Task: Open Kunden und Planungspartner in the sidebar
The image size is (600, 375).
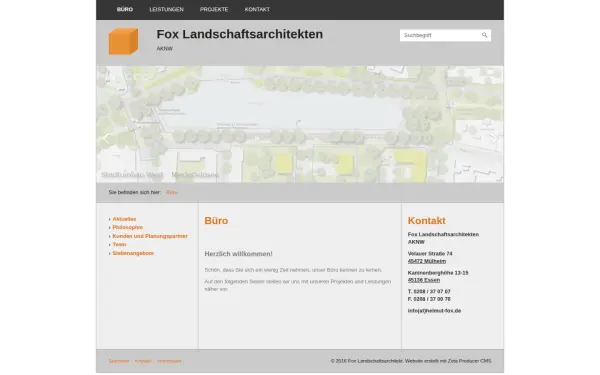Action: [x=150, y=236]
